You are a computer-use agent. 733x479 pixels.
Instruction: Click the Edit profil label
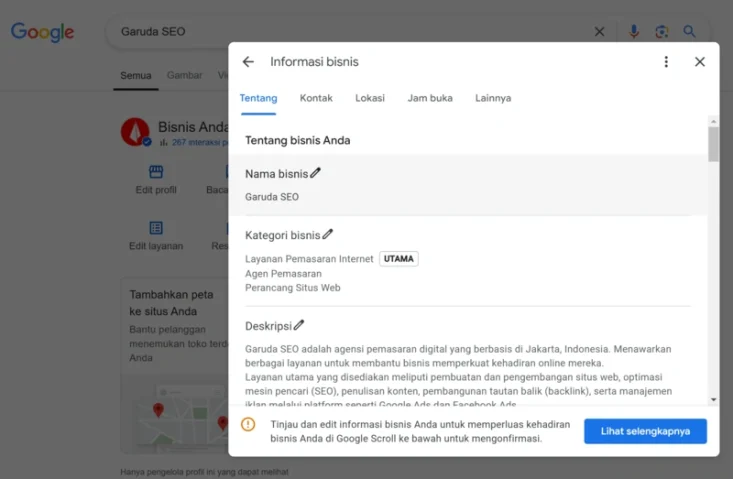click(156, 190)
